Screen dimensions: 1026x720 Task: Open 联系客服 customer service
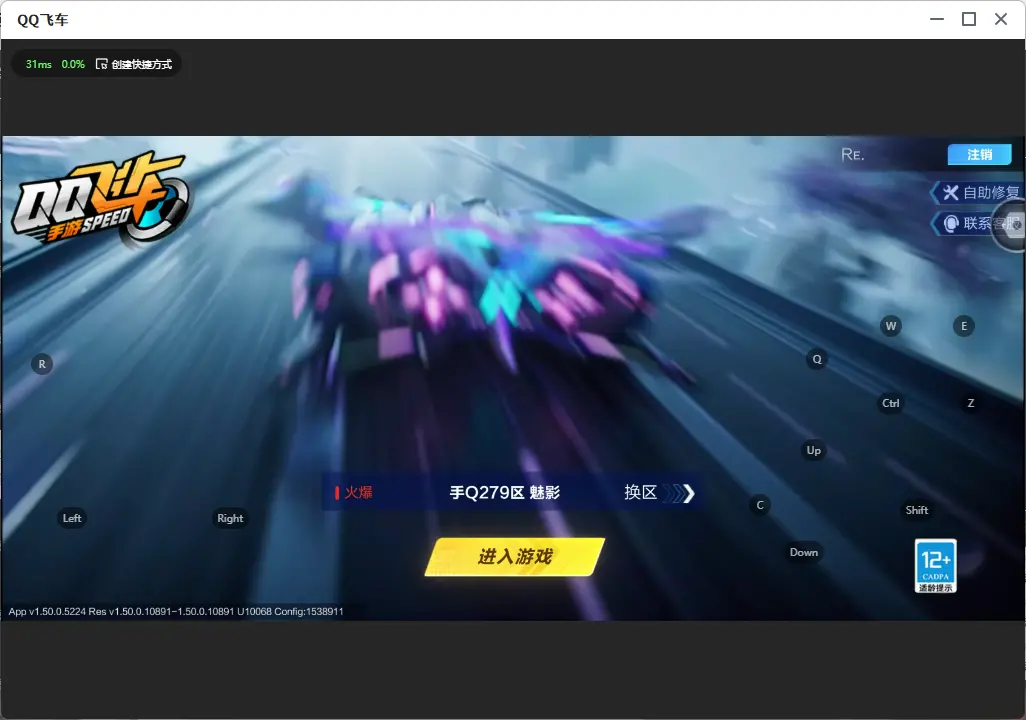pos(980,223)
